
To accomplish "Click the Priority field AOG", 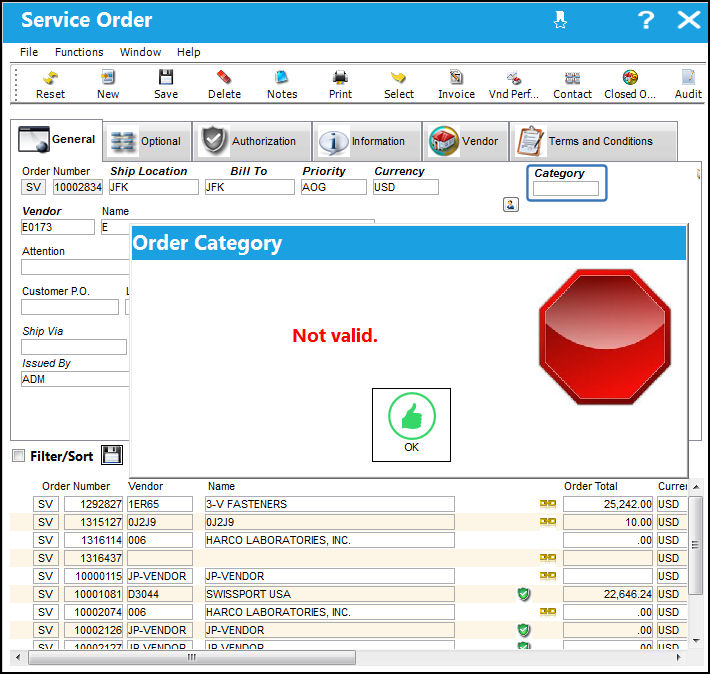I will pos(334,187).
